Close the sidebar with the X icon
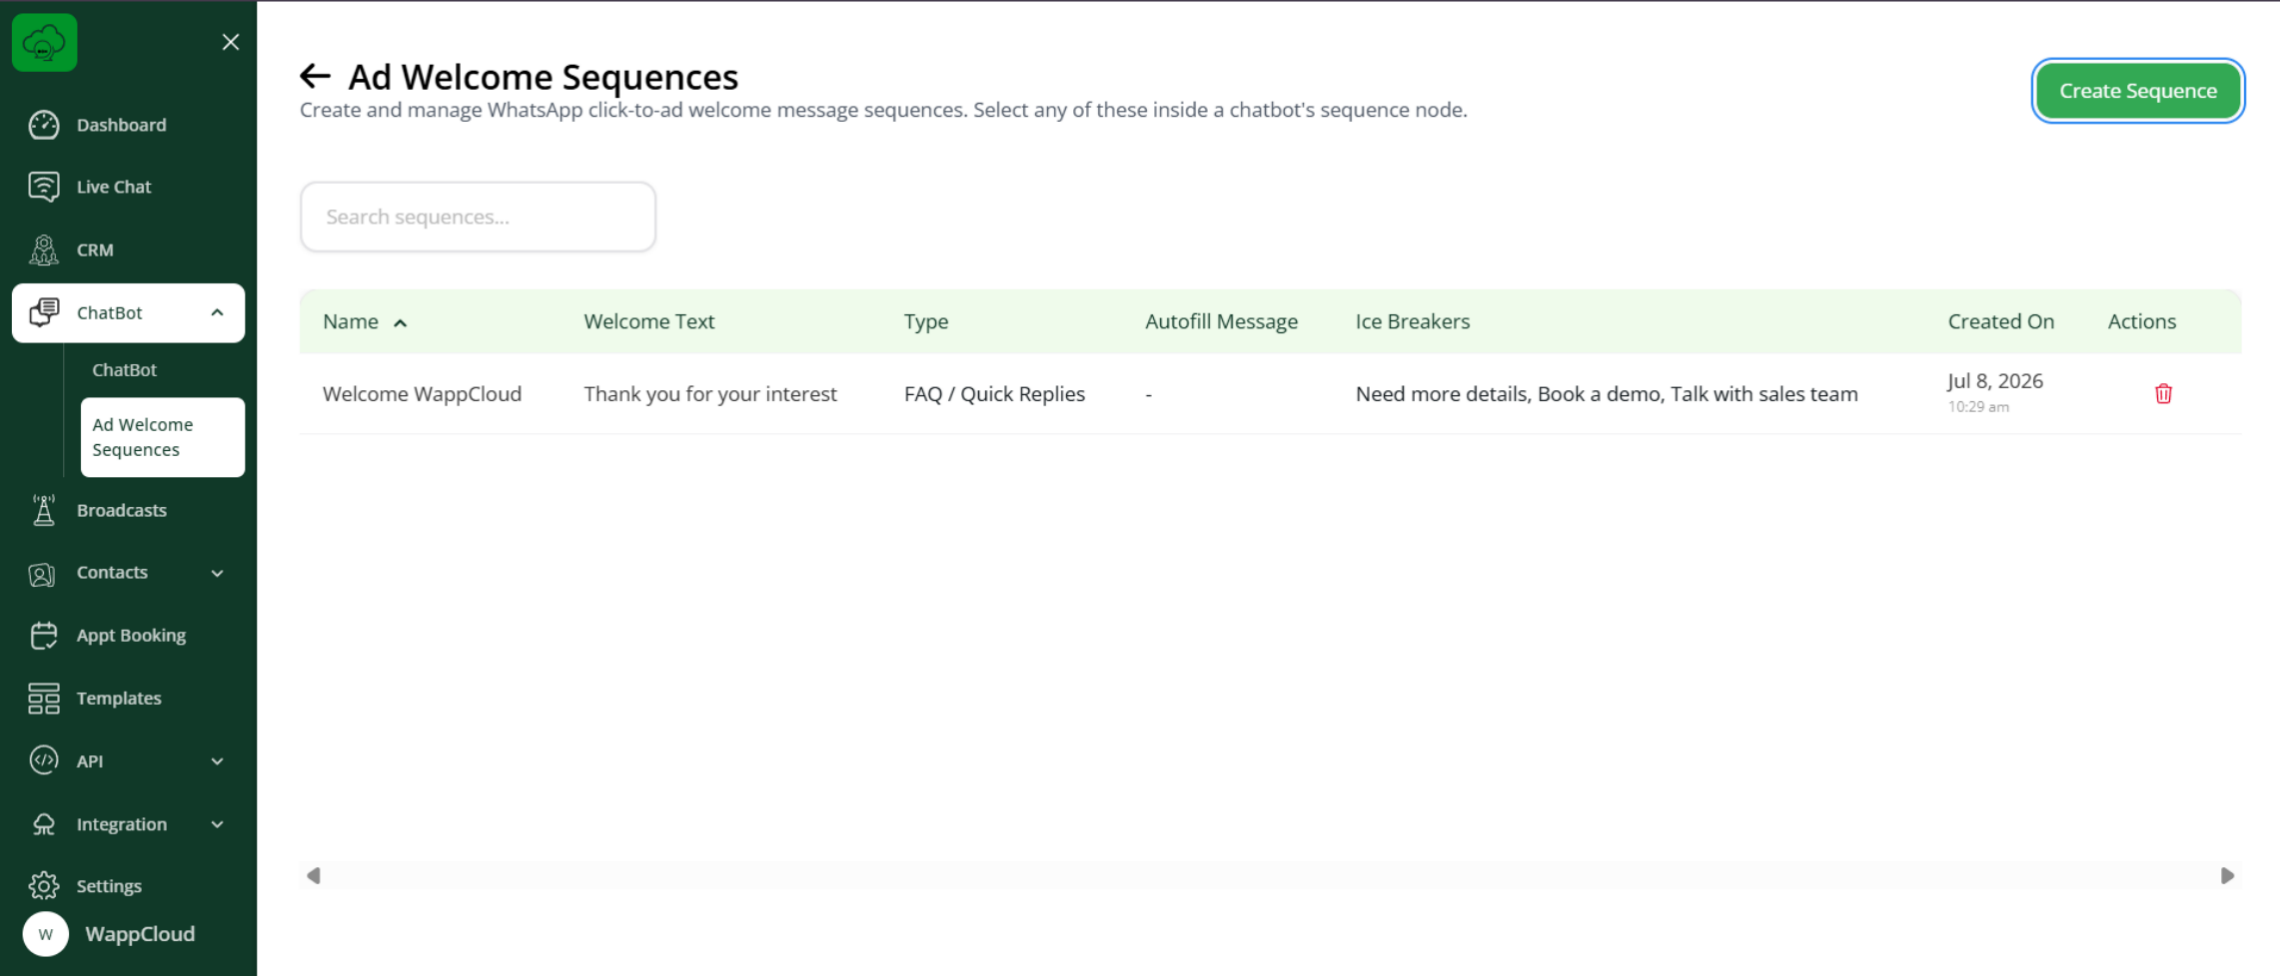 (230, 42)
